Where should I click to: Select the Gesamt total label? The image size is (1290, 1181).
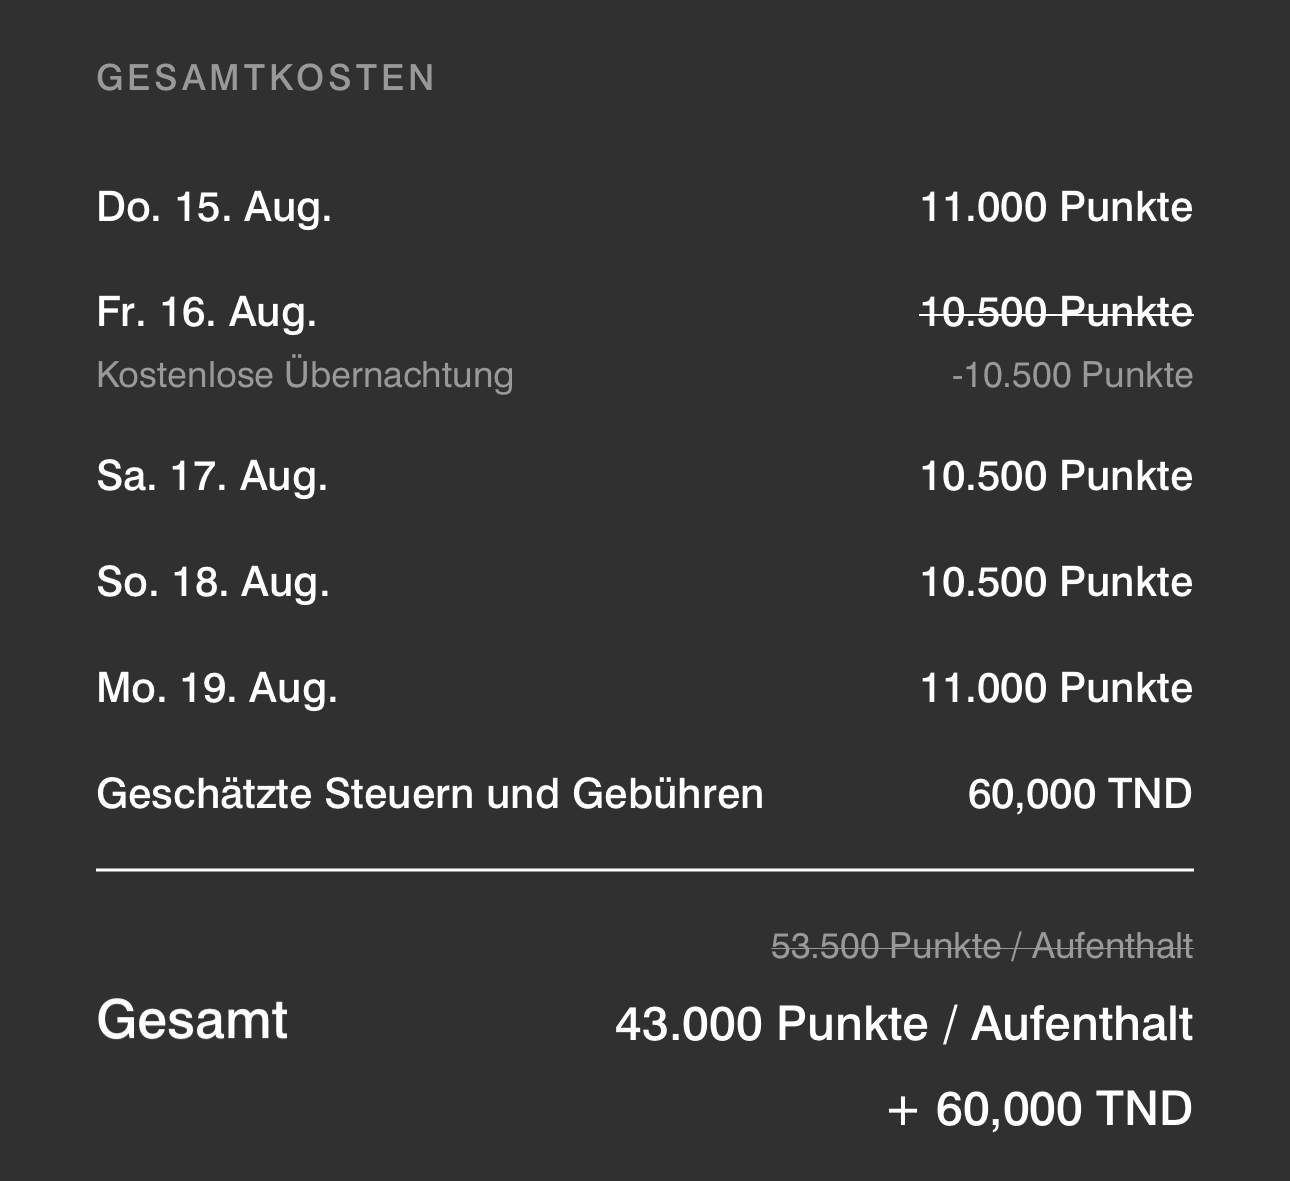pos(192,1020)
